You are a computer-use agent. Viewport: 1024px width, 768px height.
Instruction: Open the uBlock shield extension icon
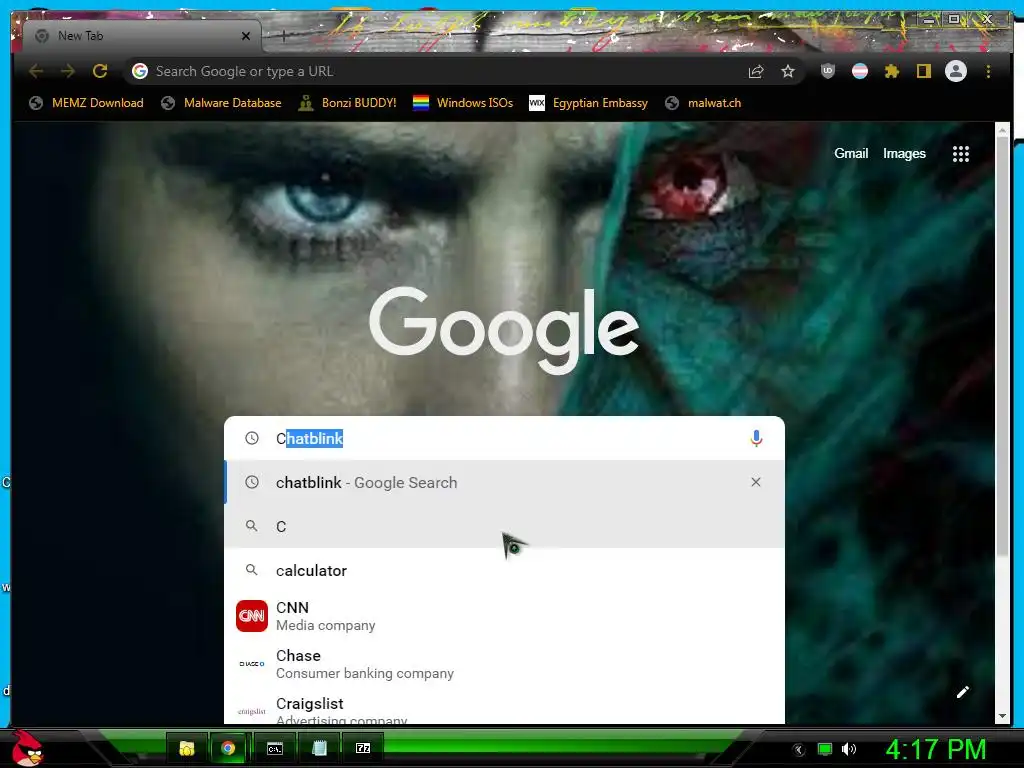click(827, 71)
